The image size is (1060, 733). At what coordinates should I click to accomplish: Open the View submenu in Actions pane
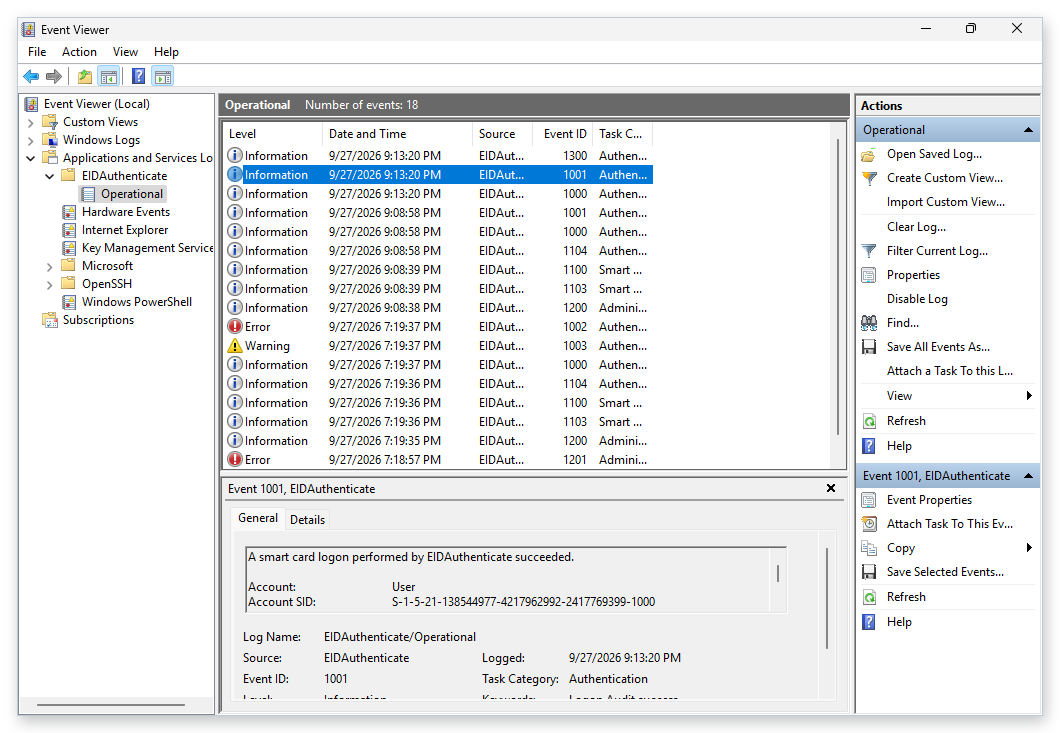[948, 396]
